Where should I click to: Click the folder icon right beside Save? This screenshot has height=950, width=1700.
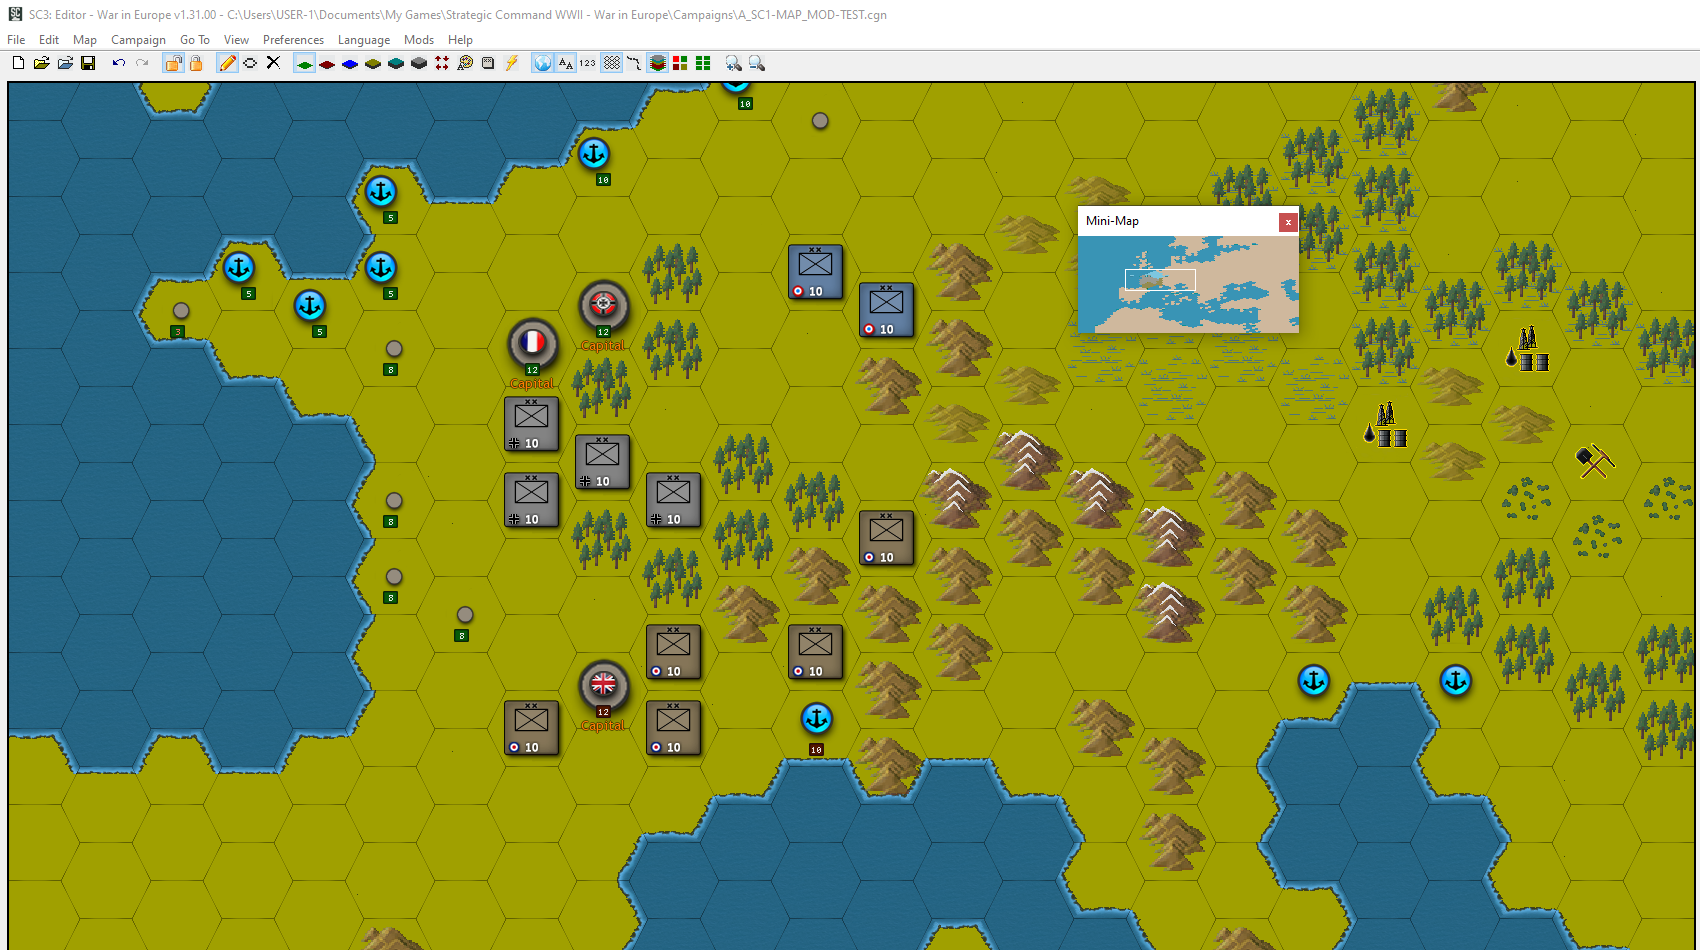65,63
